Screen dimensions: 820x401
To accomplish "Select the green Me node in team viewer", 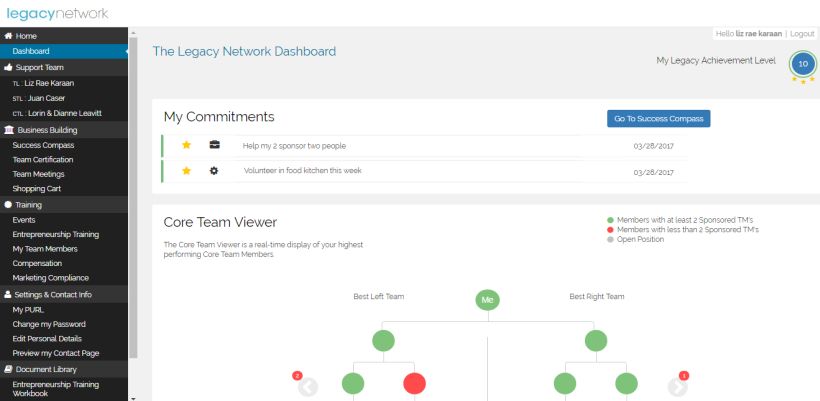I will point(487,299).
